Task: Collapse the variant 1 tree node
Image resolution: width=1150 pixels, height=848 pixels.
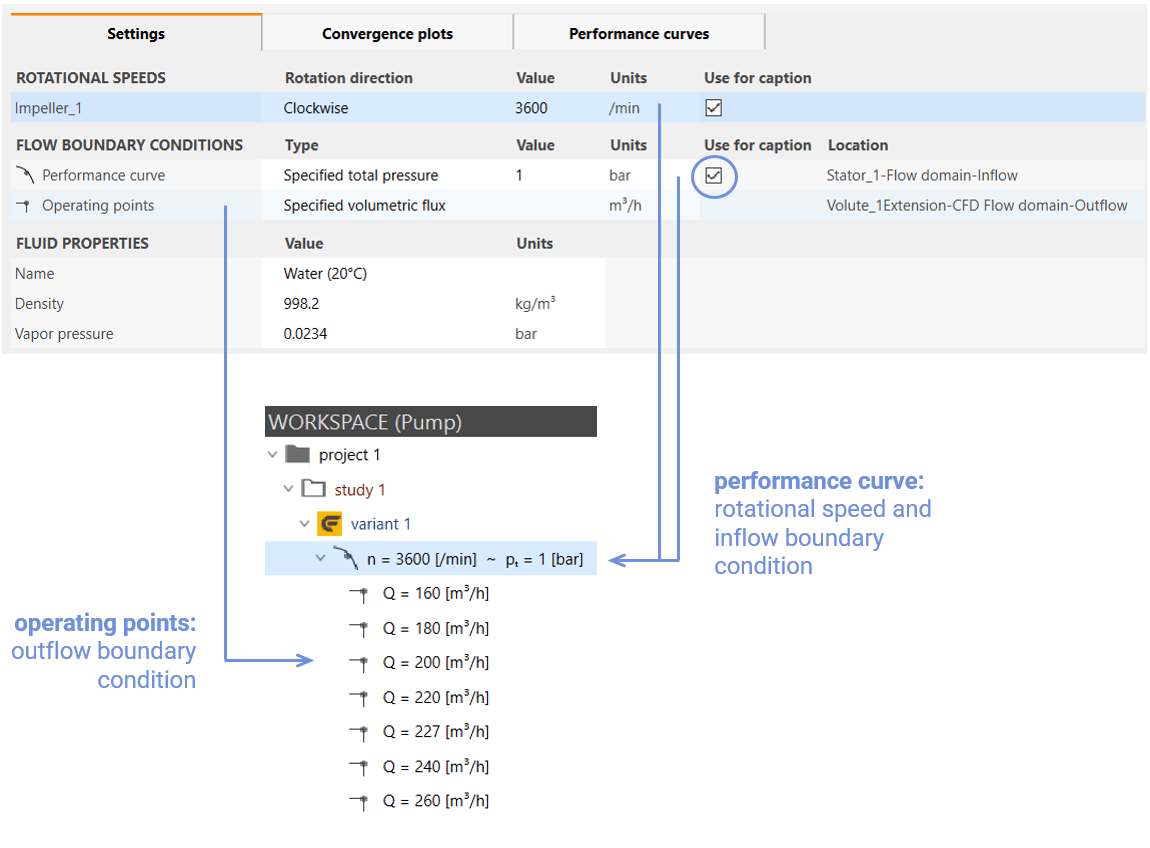Action: [x=304, y=524]
